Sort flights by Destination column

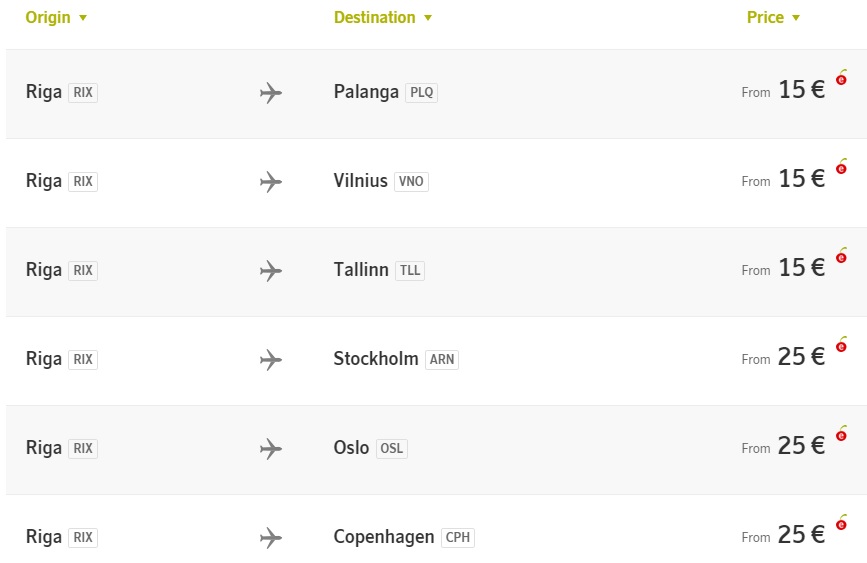pos(383,17)
